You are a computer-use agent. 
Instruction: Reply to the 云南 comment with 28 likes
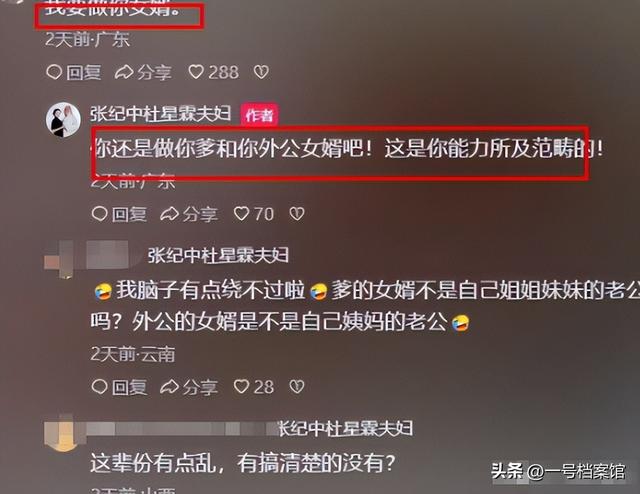(119, 387)
